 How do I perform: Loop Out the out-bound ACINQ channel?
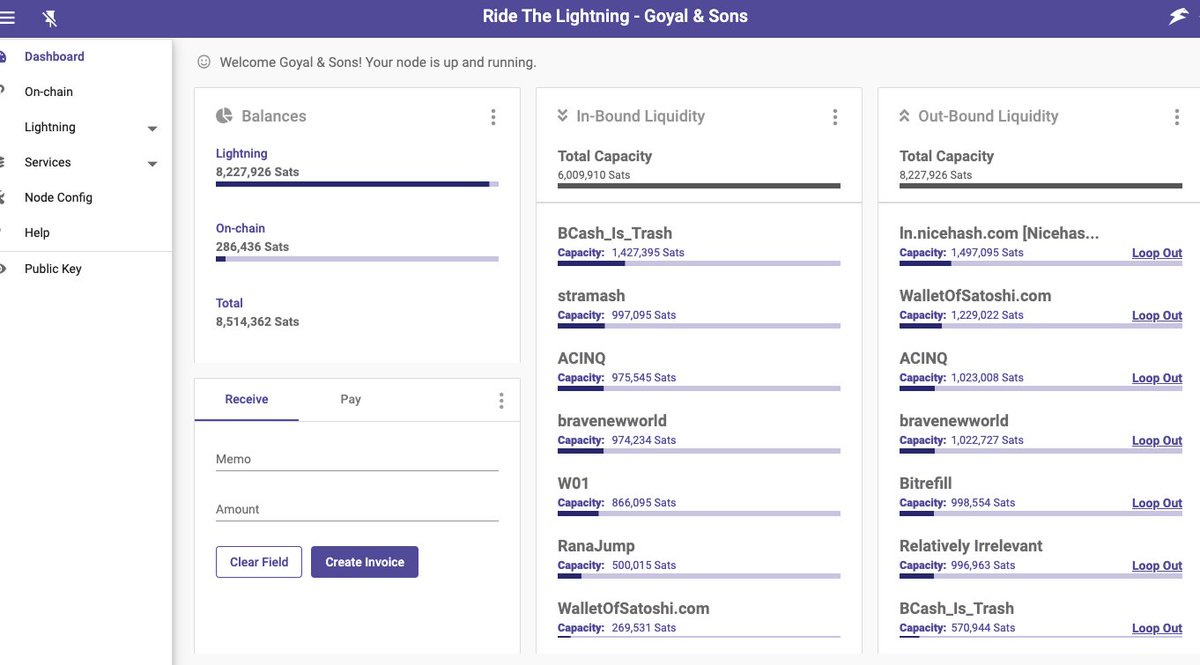coord(1157,378)
